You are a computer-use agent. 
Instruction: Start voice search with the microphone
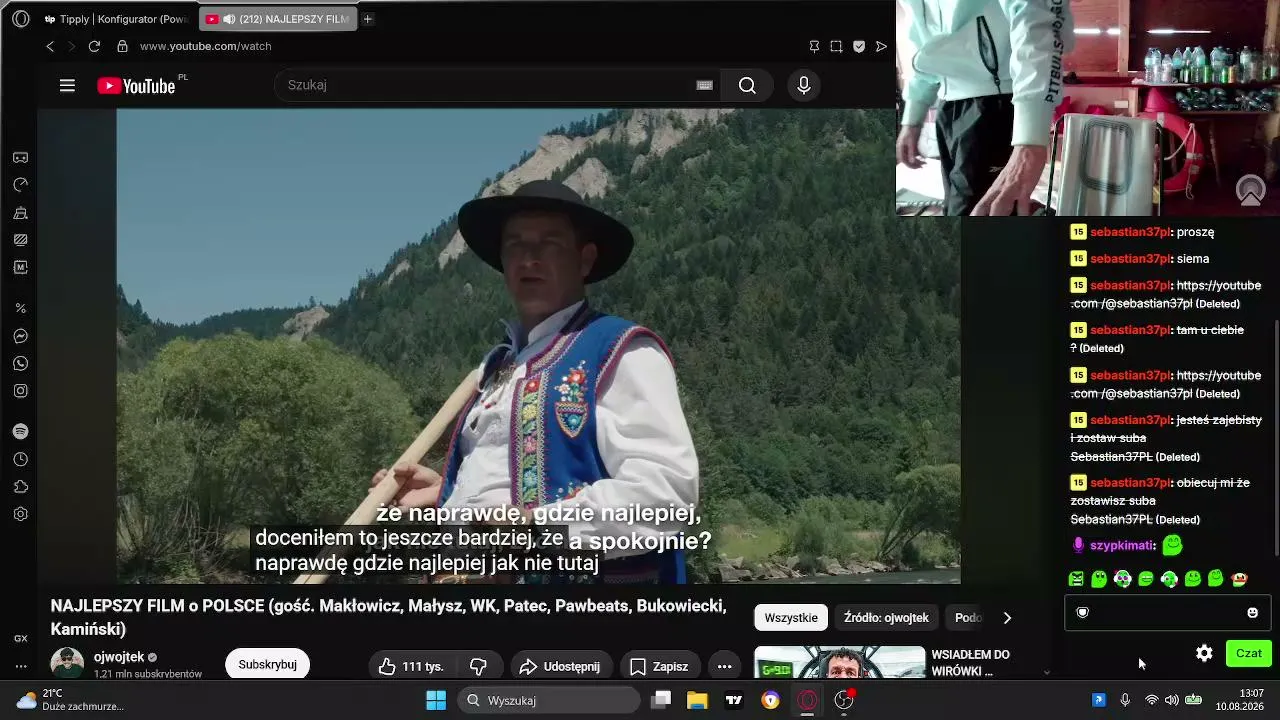click(x=803, y=86)
